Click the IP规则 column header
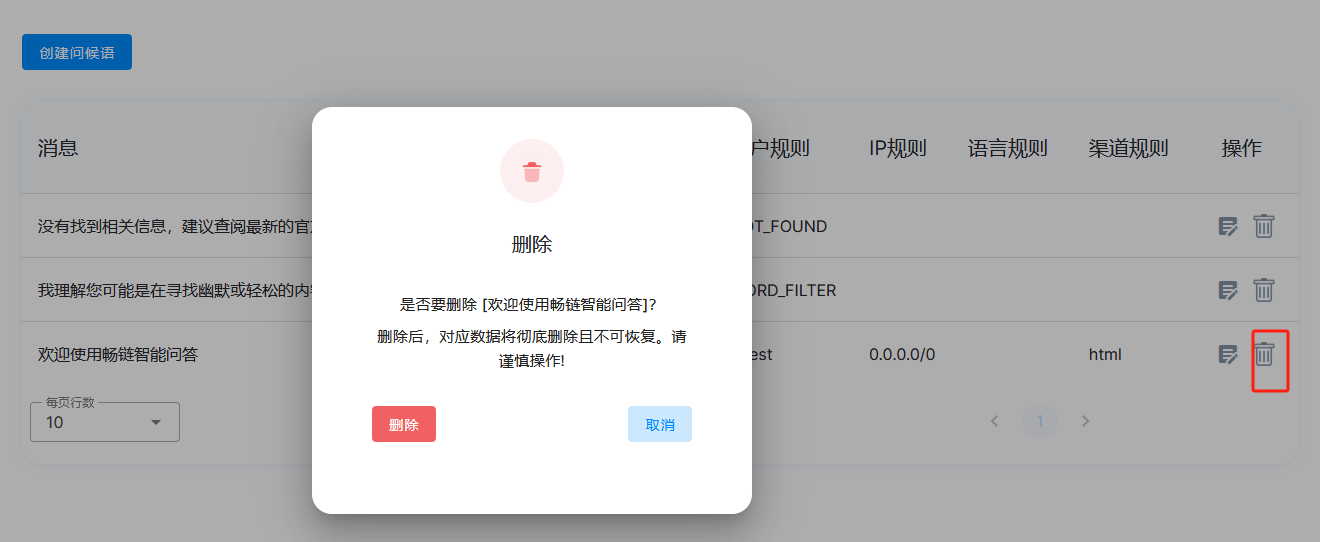 [x=897, y=149]
